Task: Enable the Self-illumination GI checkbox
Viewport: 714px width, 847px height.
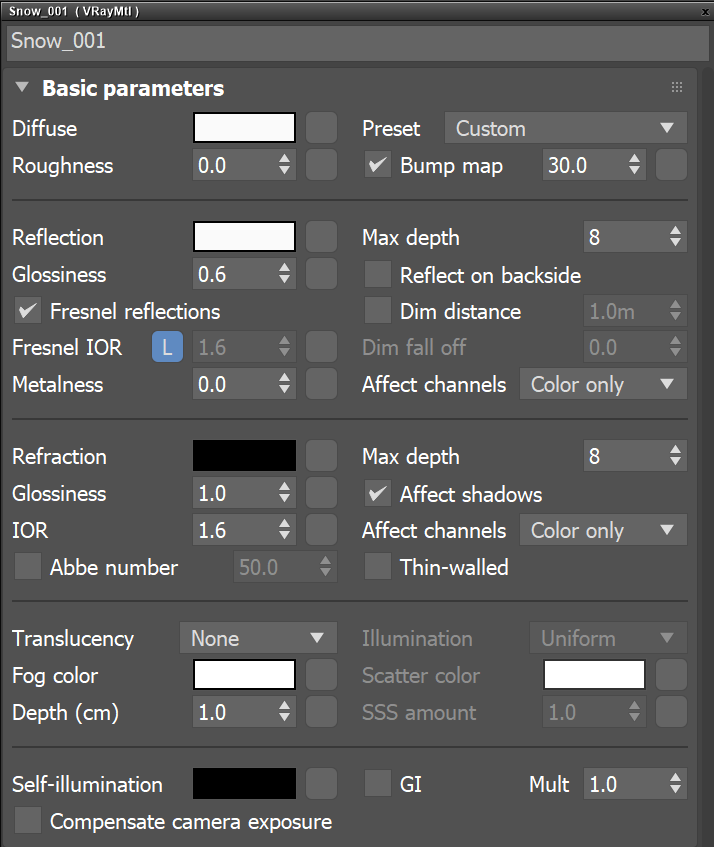Action: (378, 784)
